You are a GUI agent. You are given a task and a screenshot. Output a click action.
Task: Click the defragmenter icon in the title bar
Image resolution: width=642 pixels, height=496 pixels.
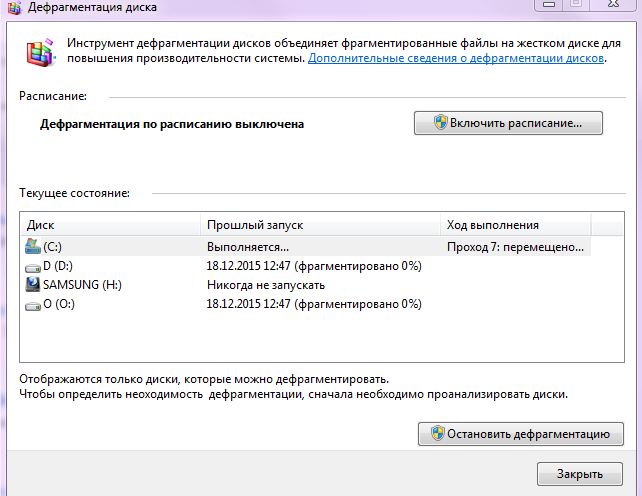click(16, 6)
